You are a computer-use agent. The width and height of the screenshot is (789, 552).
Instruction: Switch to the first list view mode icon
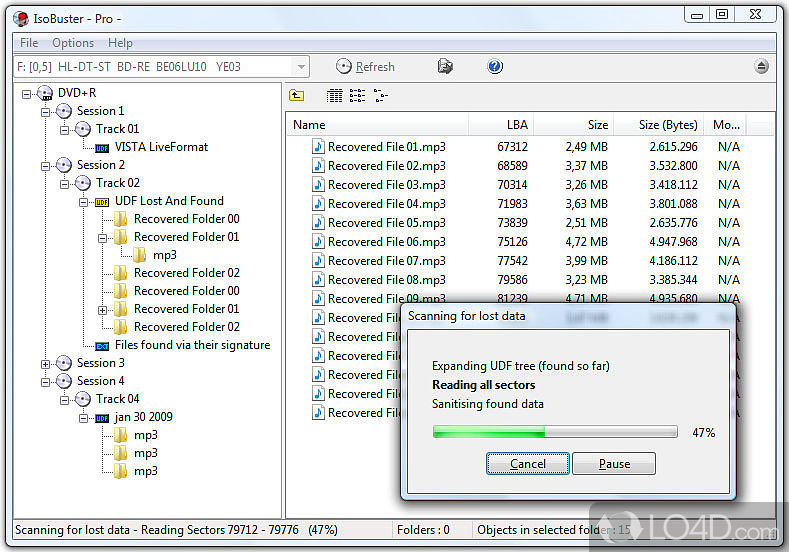click(x=335, y=96)
